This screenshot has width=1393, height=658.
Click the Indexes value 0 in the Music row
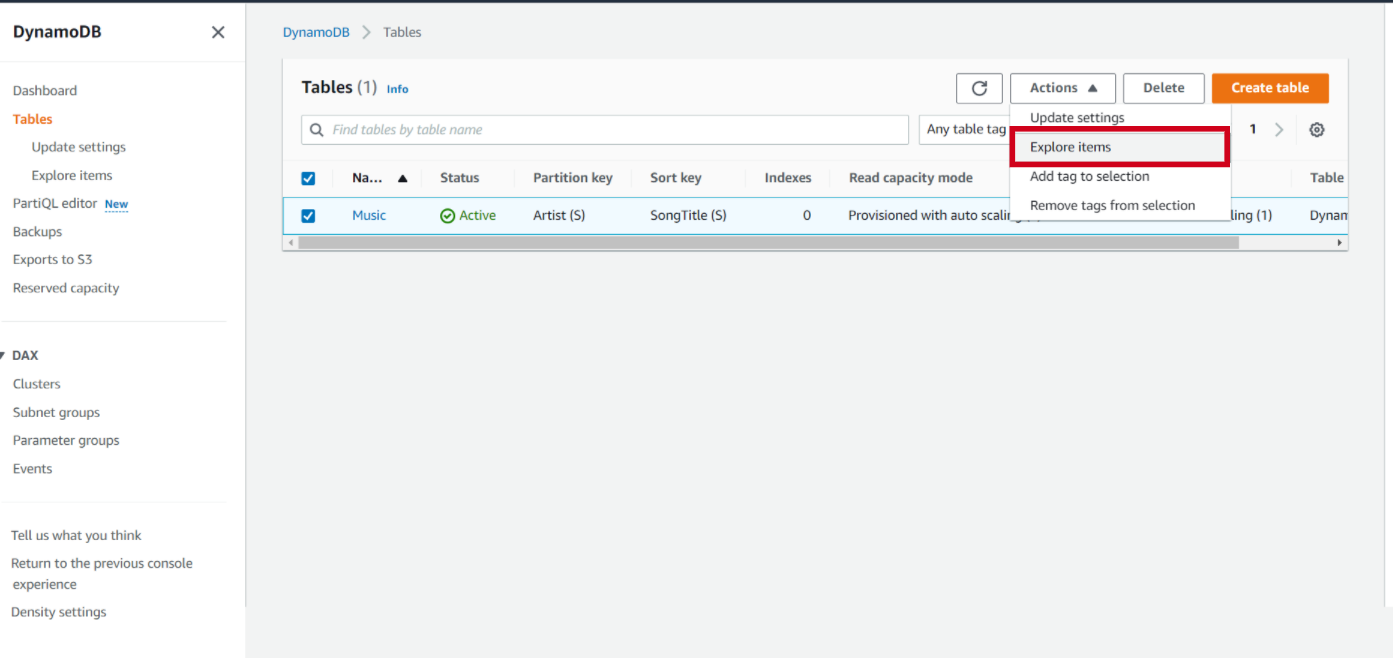pyautogui.click(x=807, y=216)
